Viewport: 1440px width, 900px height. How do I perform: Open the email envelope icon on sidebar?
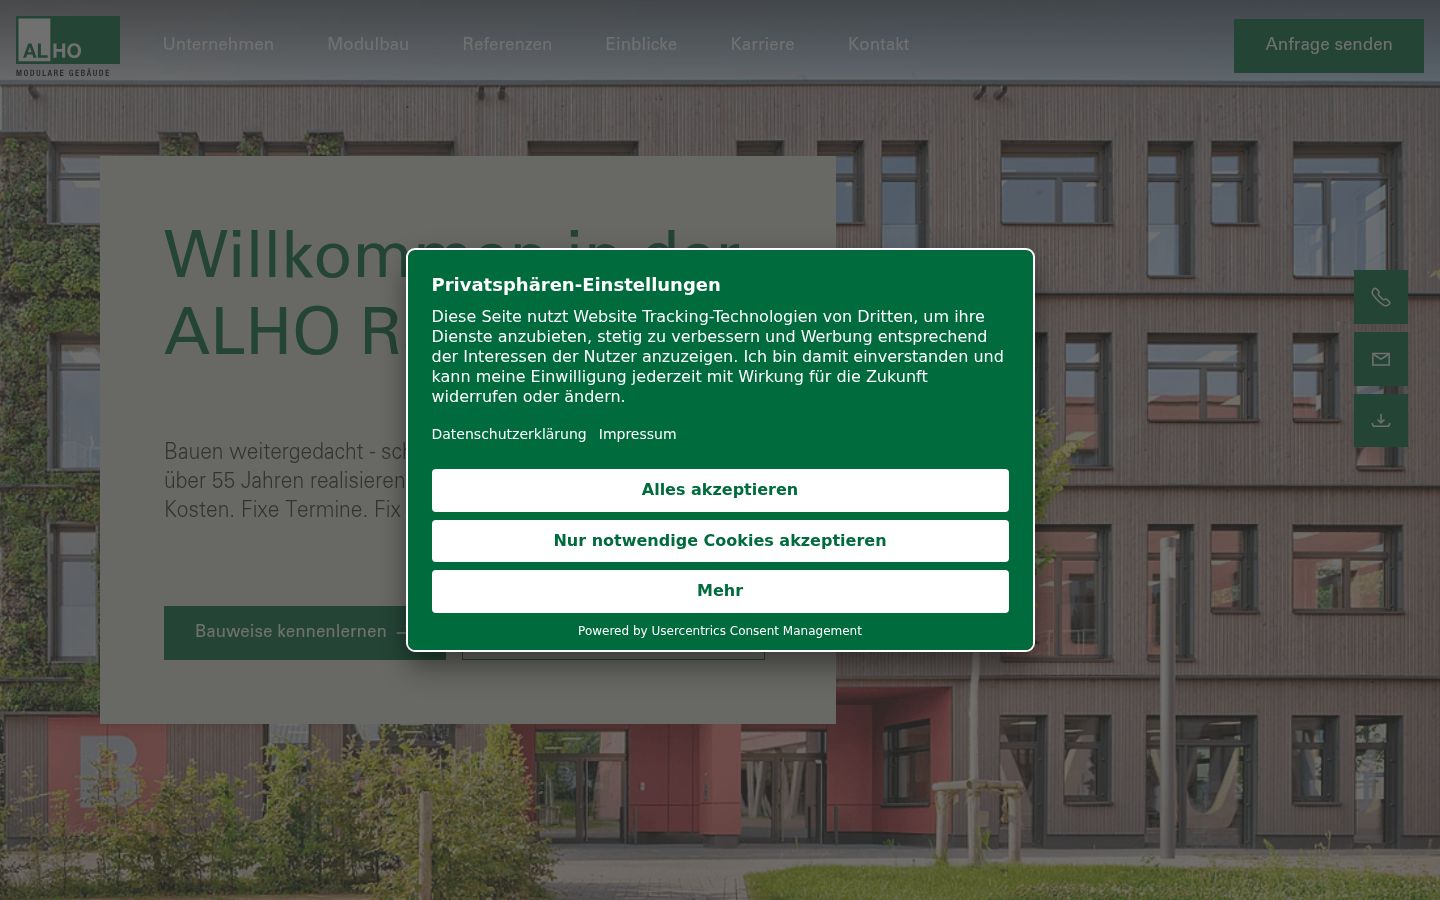(1381, 359)
